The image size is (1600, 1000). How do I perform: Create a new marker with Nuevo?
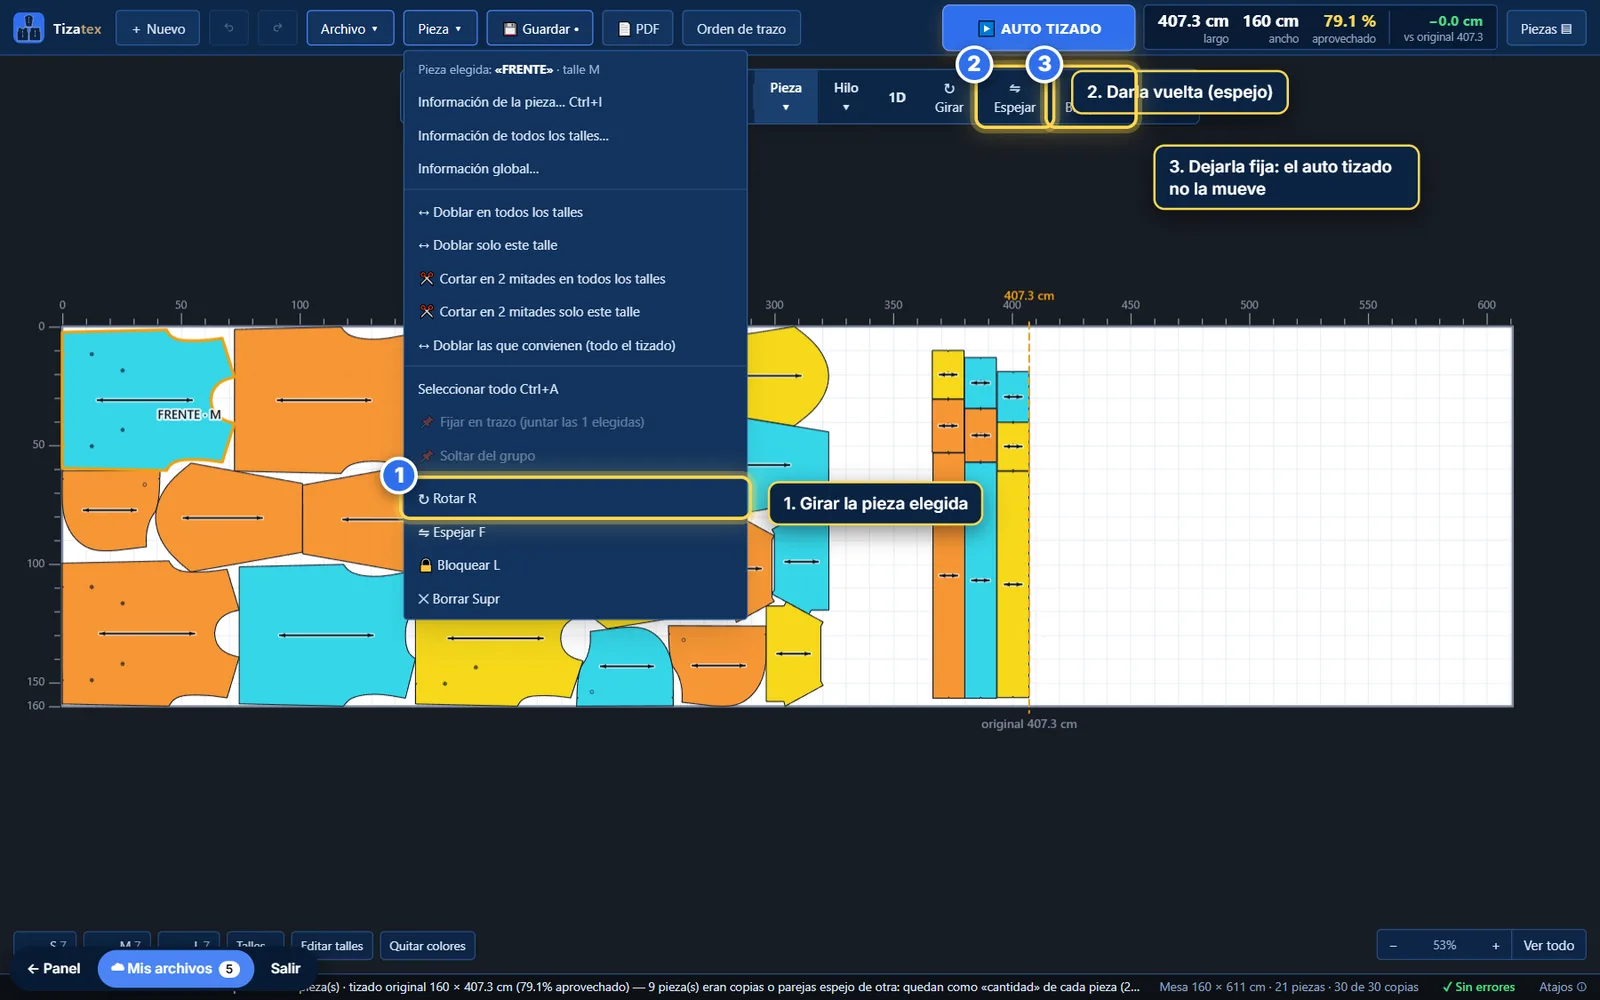pos(158,28)
